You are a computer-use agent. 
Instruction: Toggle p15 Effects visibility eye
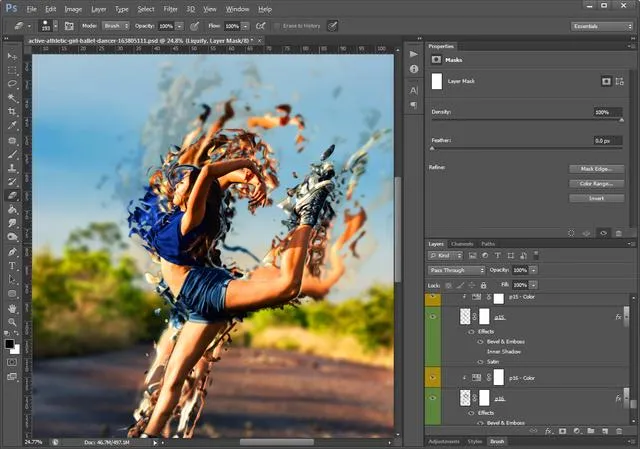tap(471, 331)
